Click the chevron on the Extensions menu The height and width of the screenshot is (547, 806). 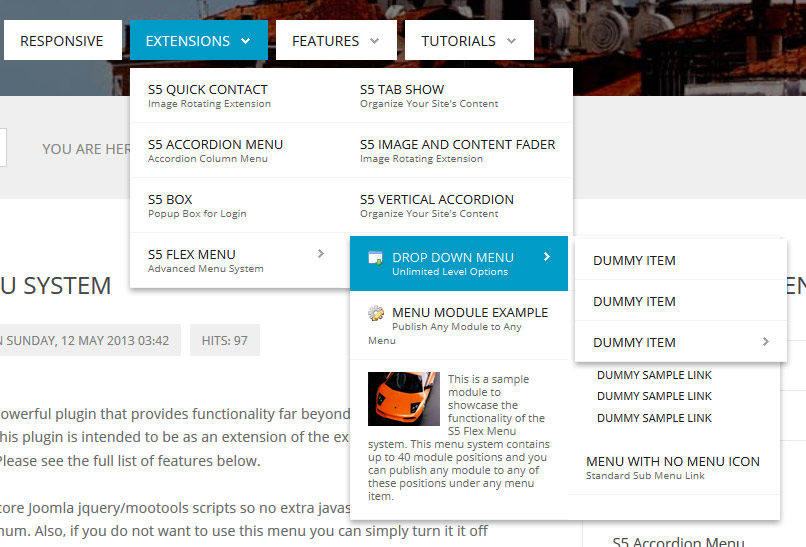click(x=244, y=41)
